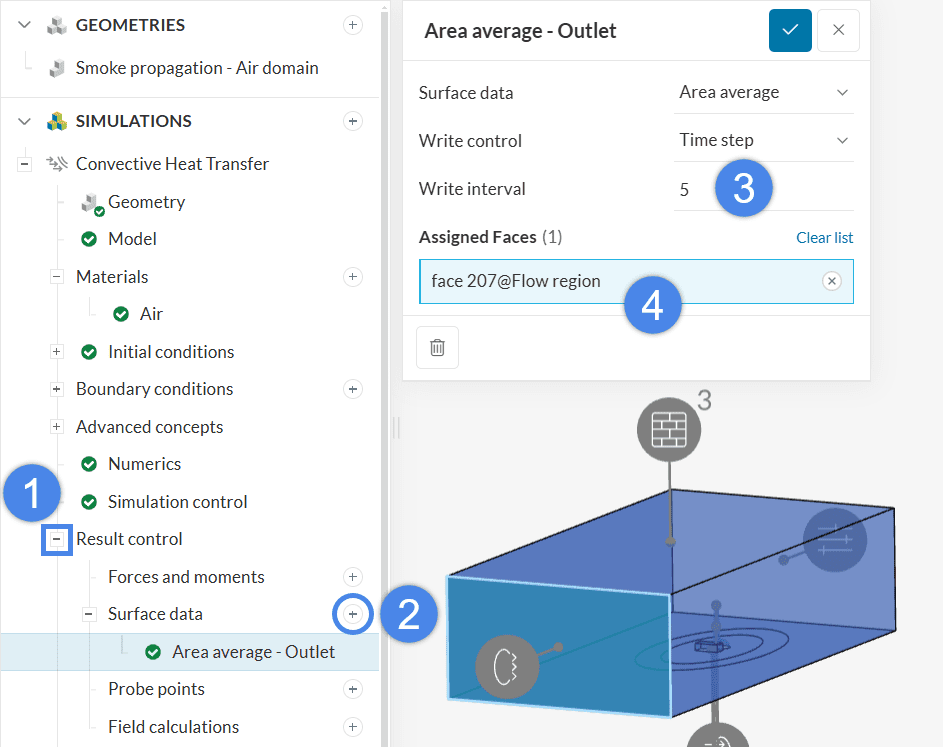Add a new Probe points item
Image resolution: width=943 pixels, height=747 pixels.
pyautogui.click(x=353, y=689)
